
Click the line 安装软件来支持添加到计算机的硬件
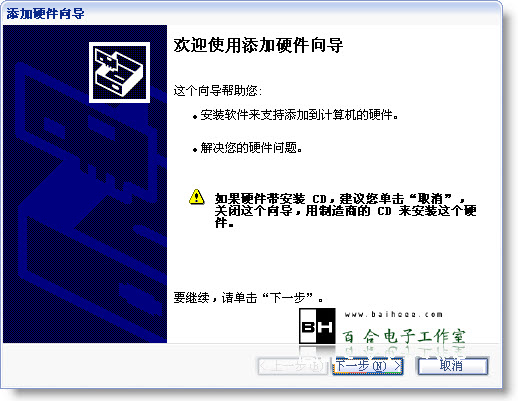click(299, 115)
